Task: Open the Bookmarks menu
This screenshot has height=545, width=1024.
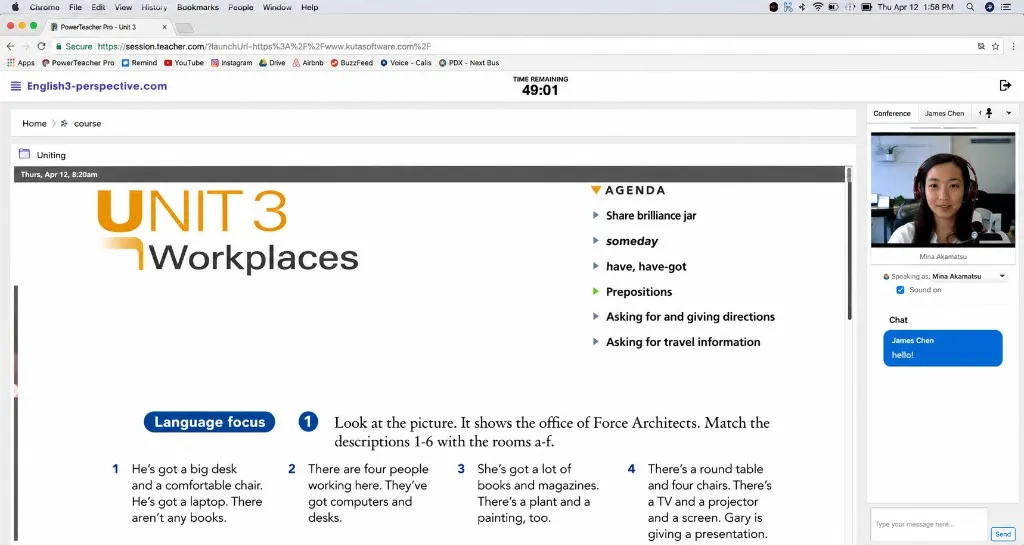Action: (x=198, y=7)
